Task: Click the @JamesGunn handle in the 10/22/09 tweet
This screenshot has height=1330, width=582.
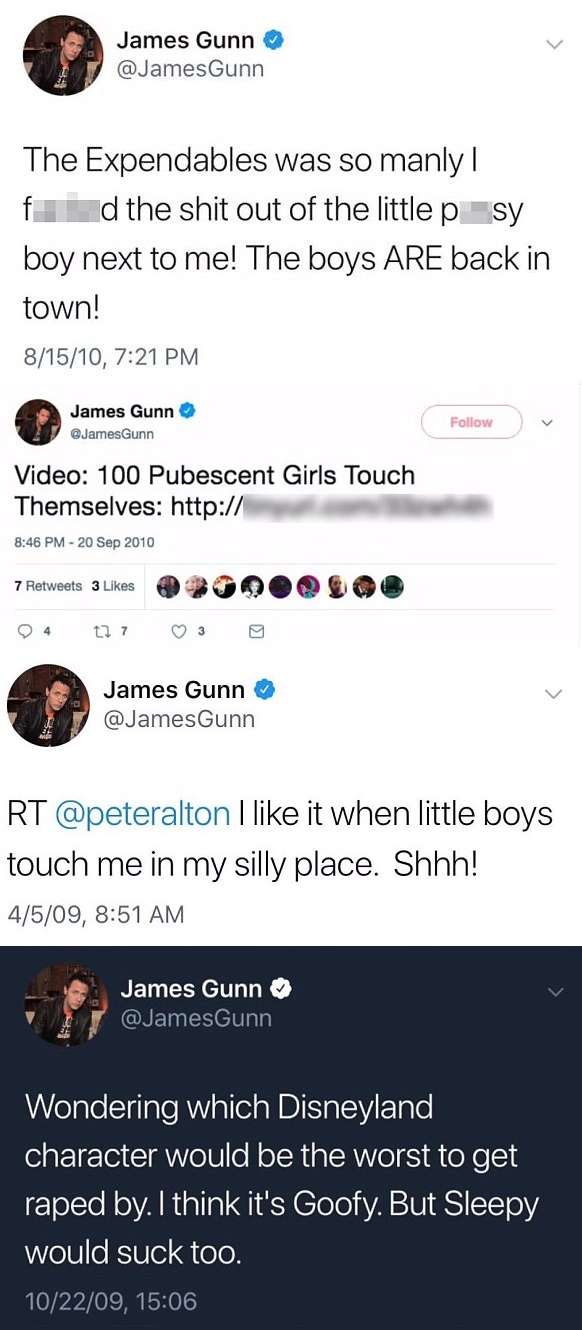Action: tap(196, 1018)
